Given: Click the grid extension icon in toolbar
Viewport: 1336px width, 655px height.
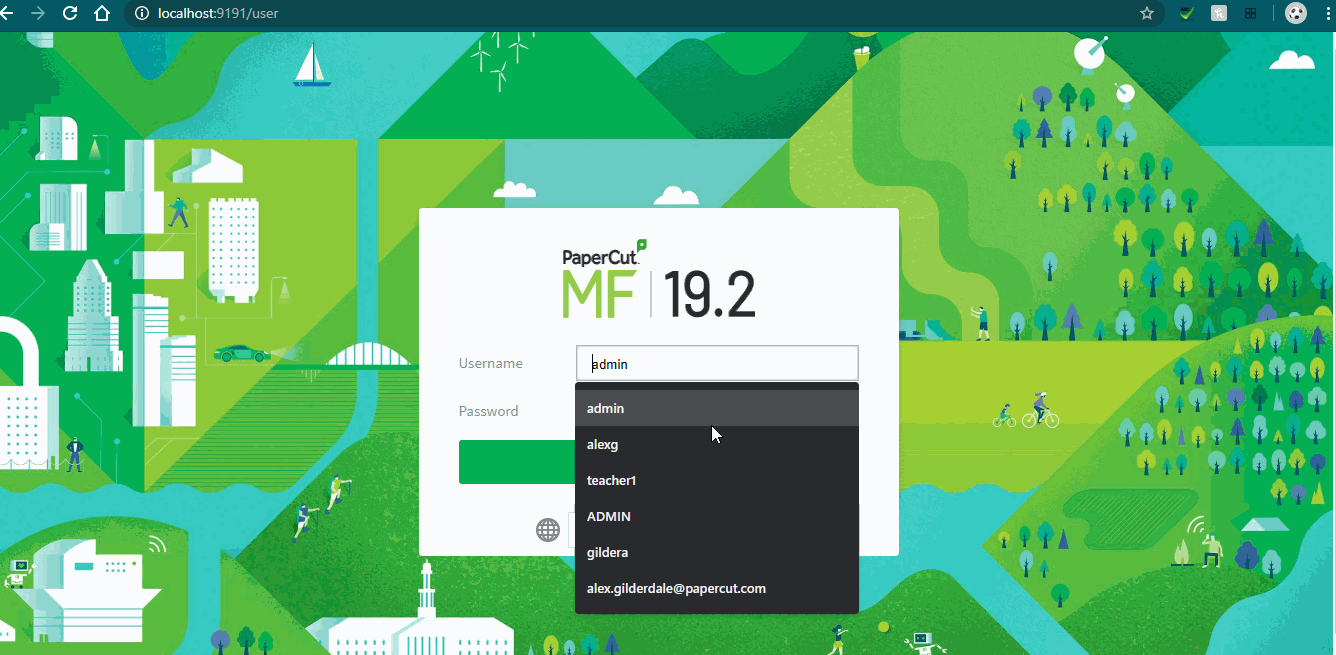Looking at the screenshot, I should (x=1250, y=14).
